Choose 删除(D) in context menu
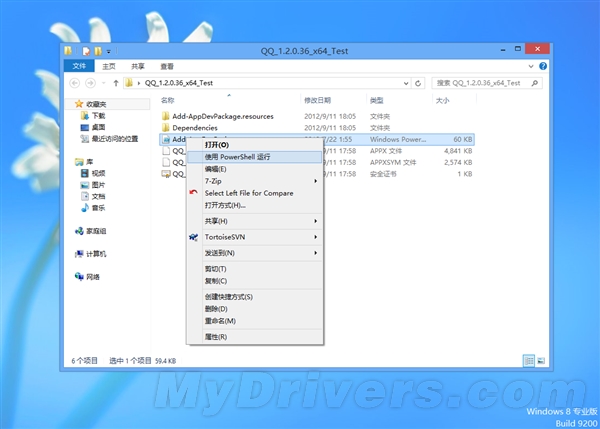The image size is (600, 429). tap(255, 309)
